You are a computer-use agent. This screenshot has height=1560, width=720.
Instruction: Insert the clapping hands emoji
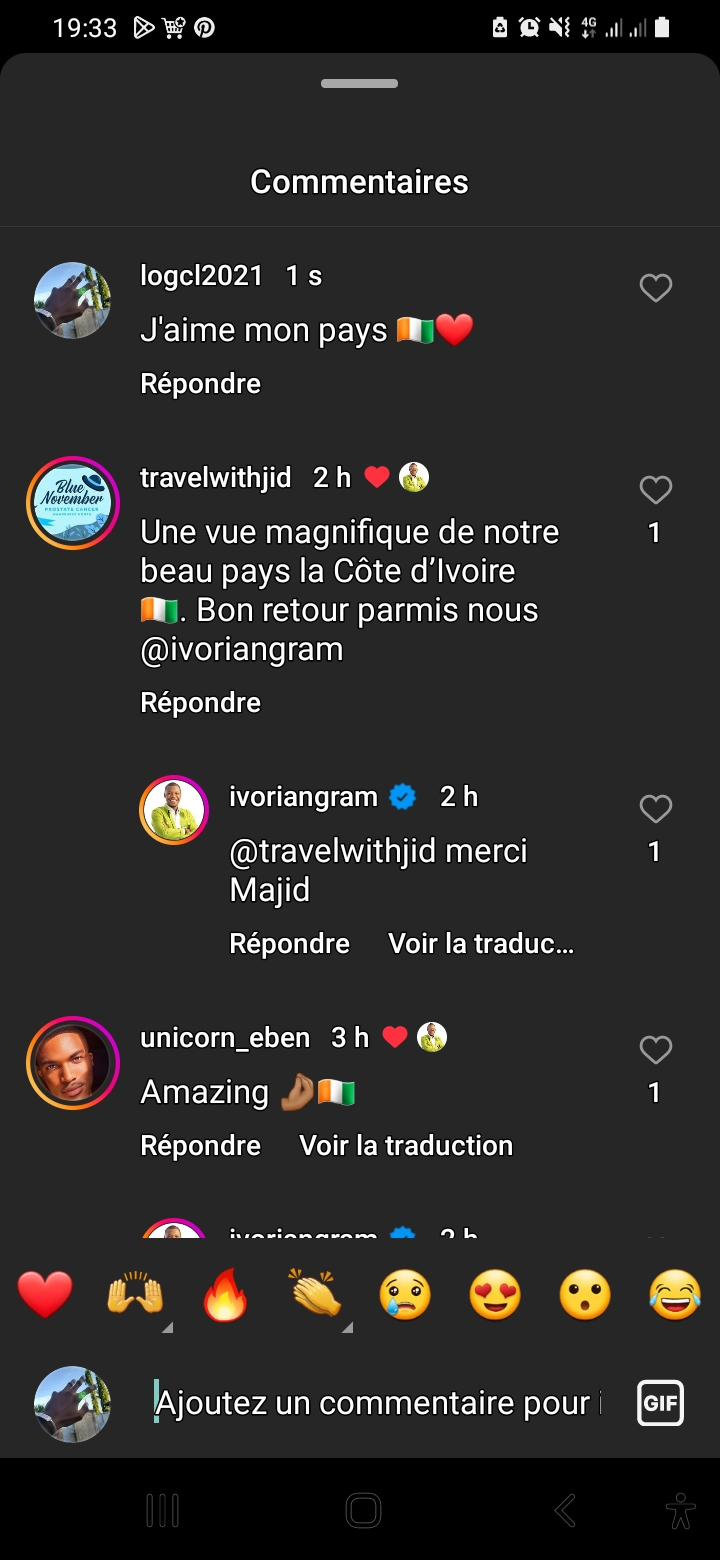coord(315,1295)
